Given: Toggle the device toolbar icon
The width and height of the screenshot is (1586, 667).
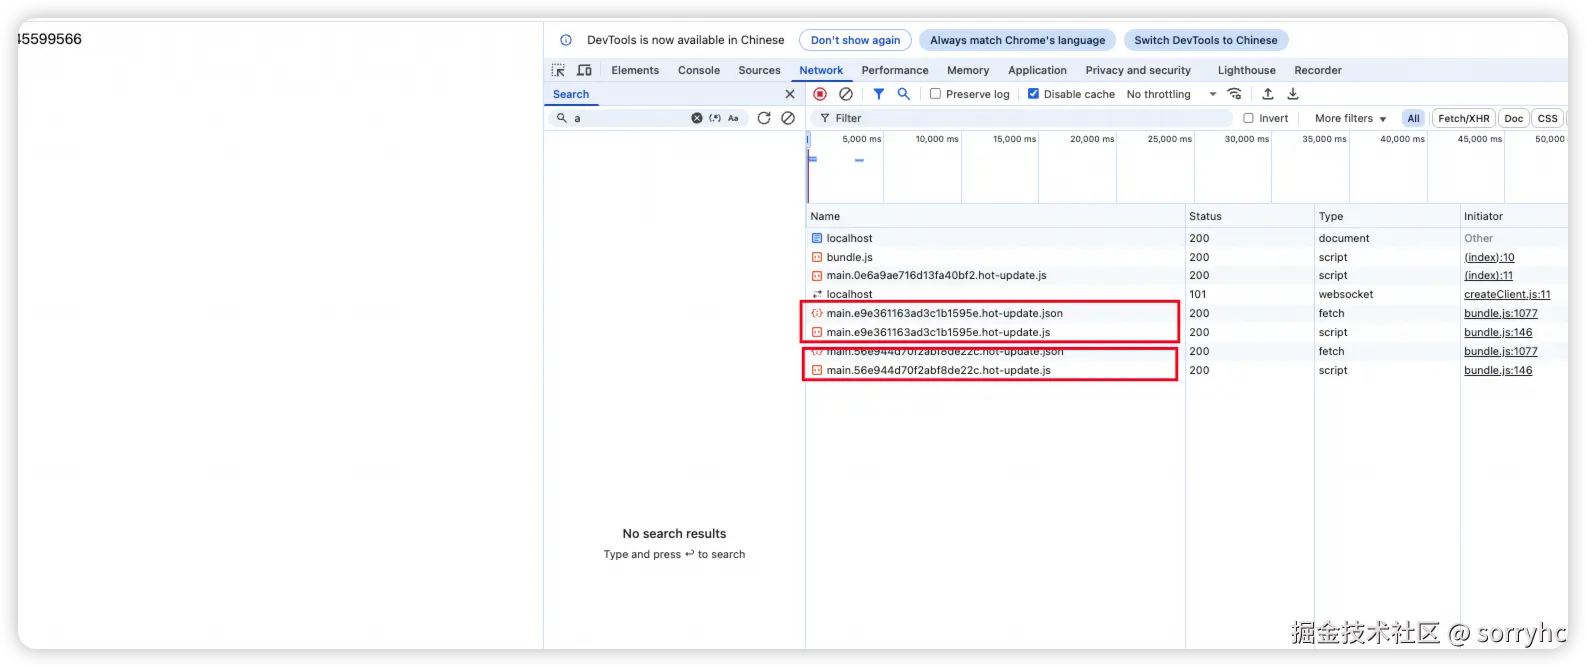Looking at the screenshot, I should (585, 70).
